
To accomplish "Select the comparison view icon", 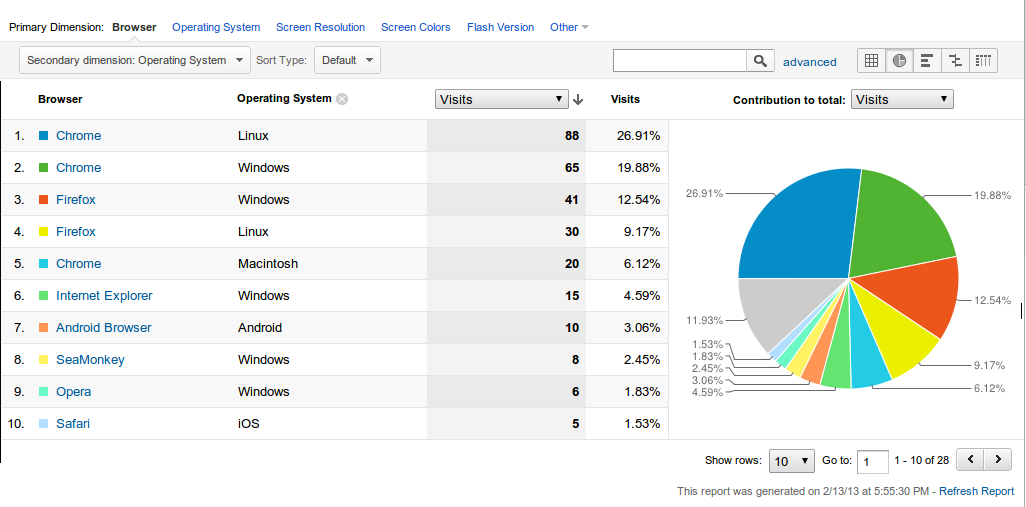I will (955, 61).
